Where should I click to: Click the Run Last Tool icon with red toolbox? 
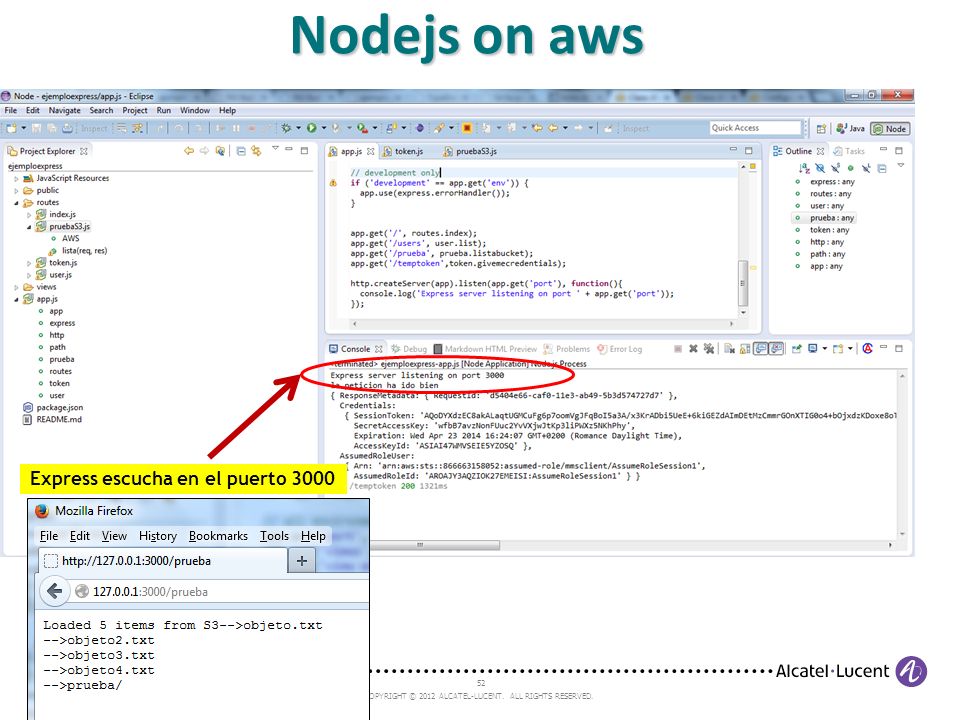362,128
